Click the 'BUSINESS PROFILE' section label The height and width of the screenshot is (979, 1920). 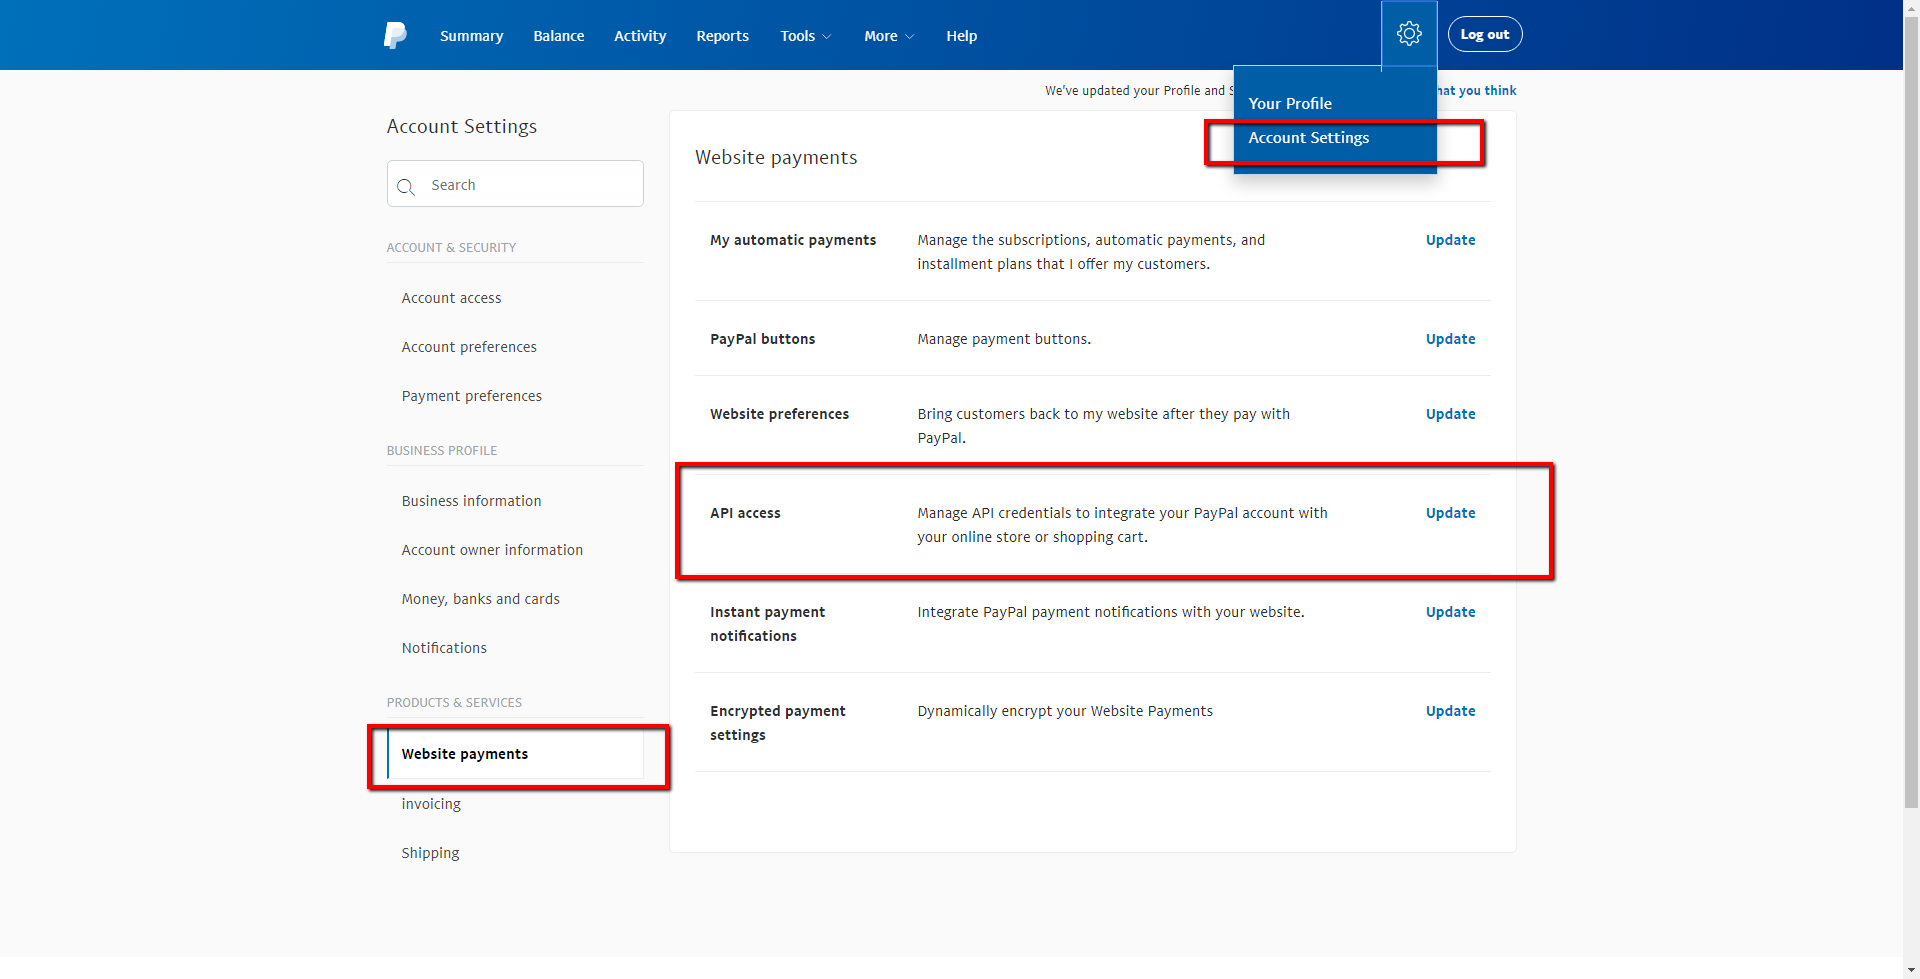pyautogui.click(x=442, y=451)
